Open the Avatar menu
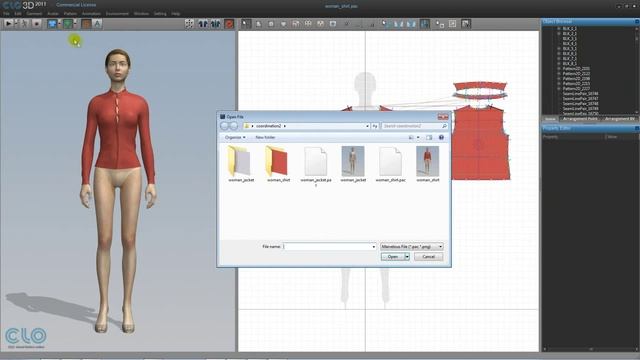The height and width of the screenshot is (360, 640). pos(53,13)
